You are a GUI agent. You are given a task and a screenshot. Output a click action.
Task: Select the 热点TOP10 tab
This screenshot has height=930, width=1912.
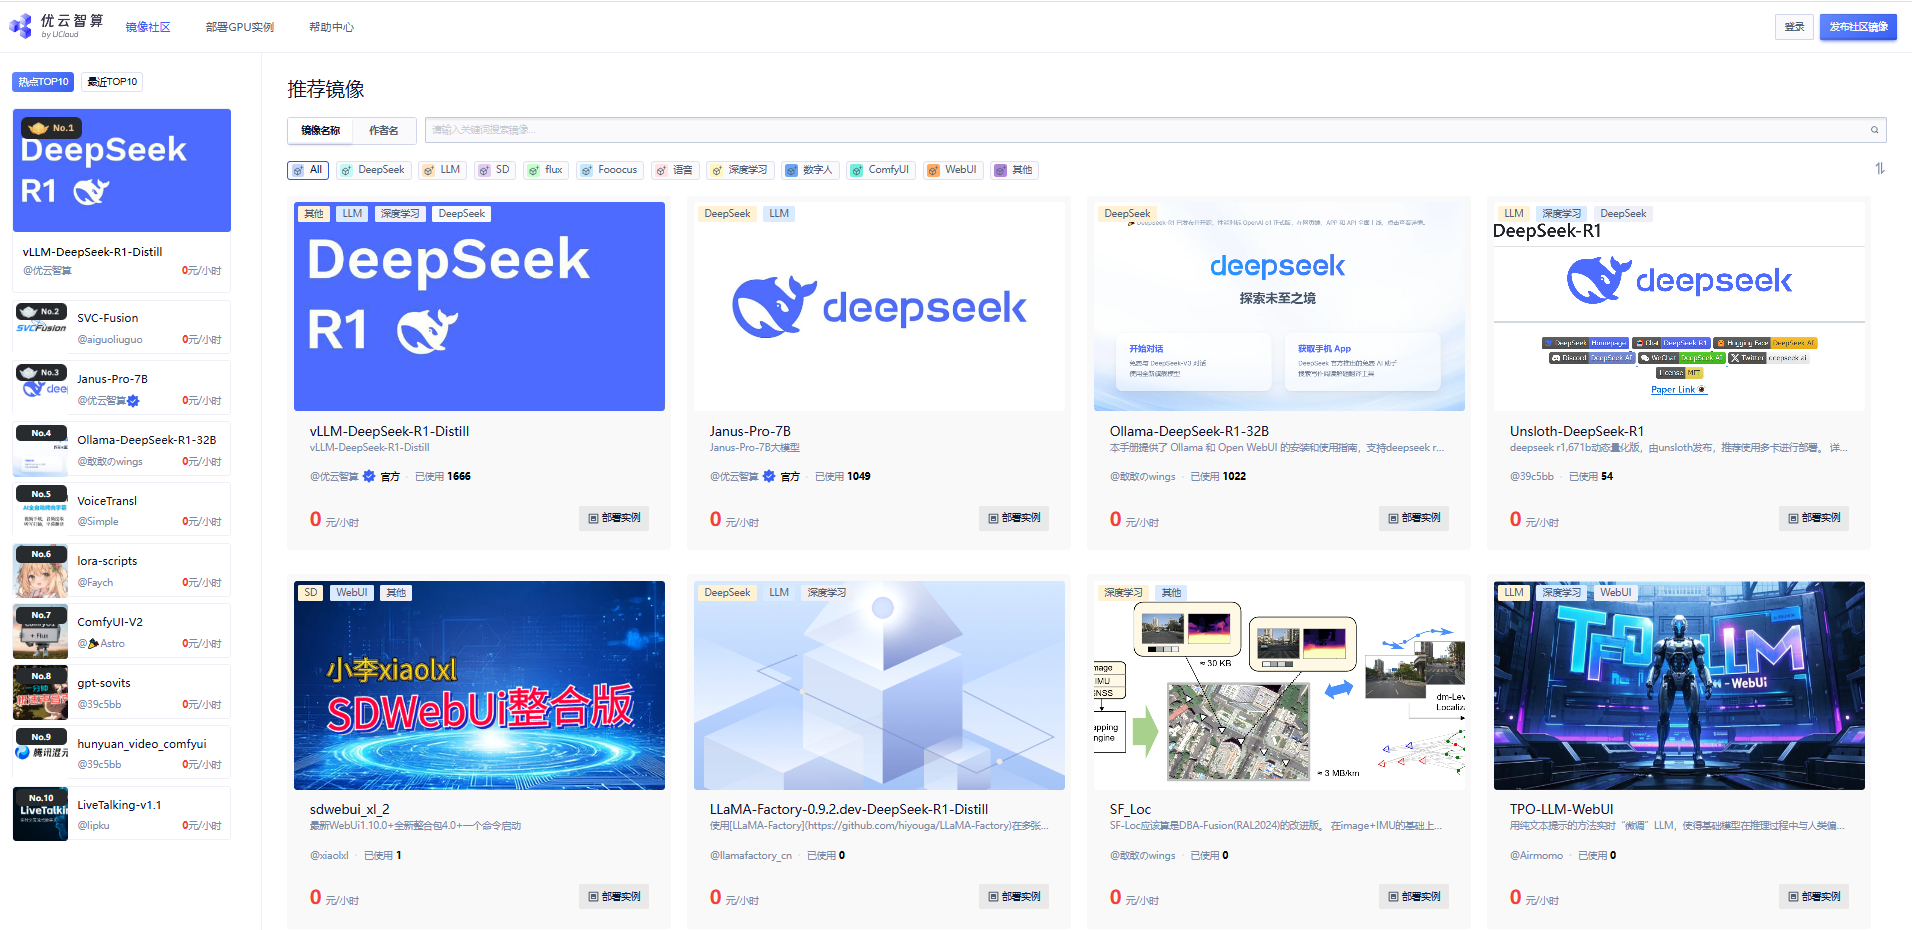43,82
